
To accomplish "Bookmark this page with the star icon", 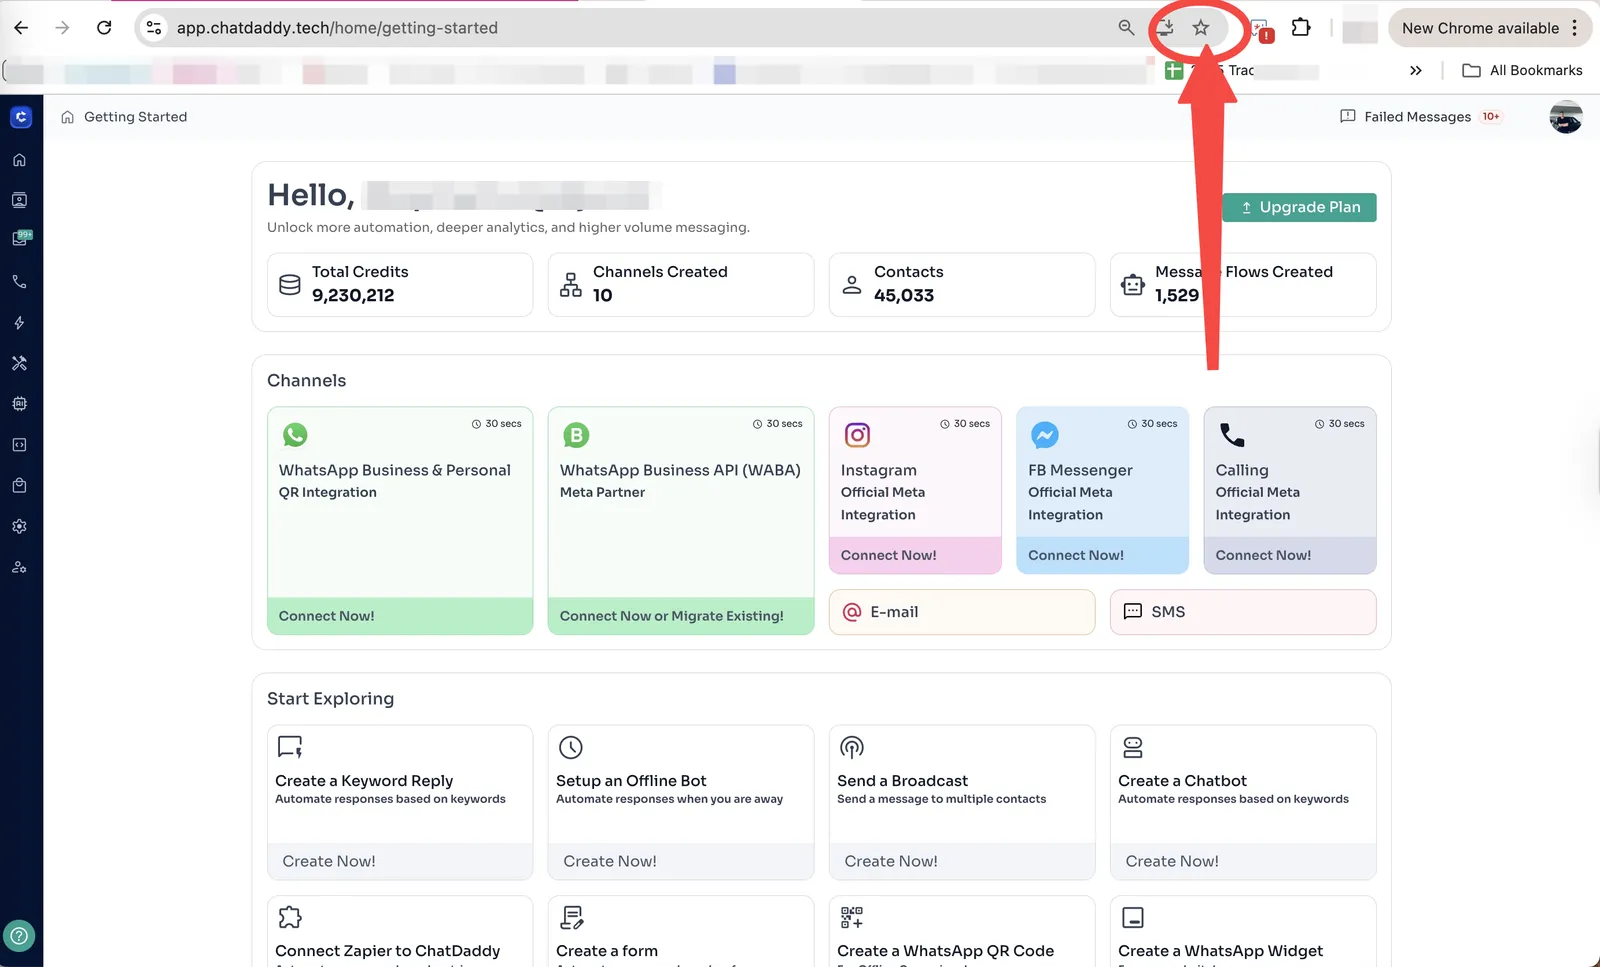I will pyautogui.click(x=1201, y=28).
